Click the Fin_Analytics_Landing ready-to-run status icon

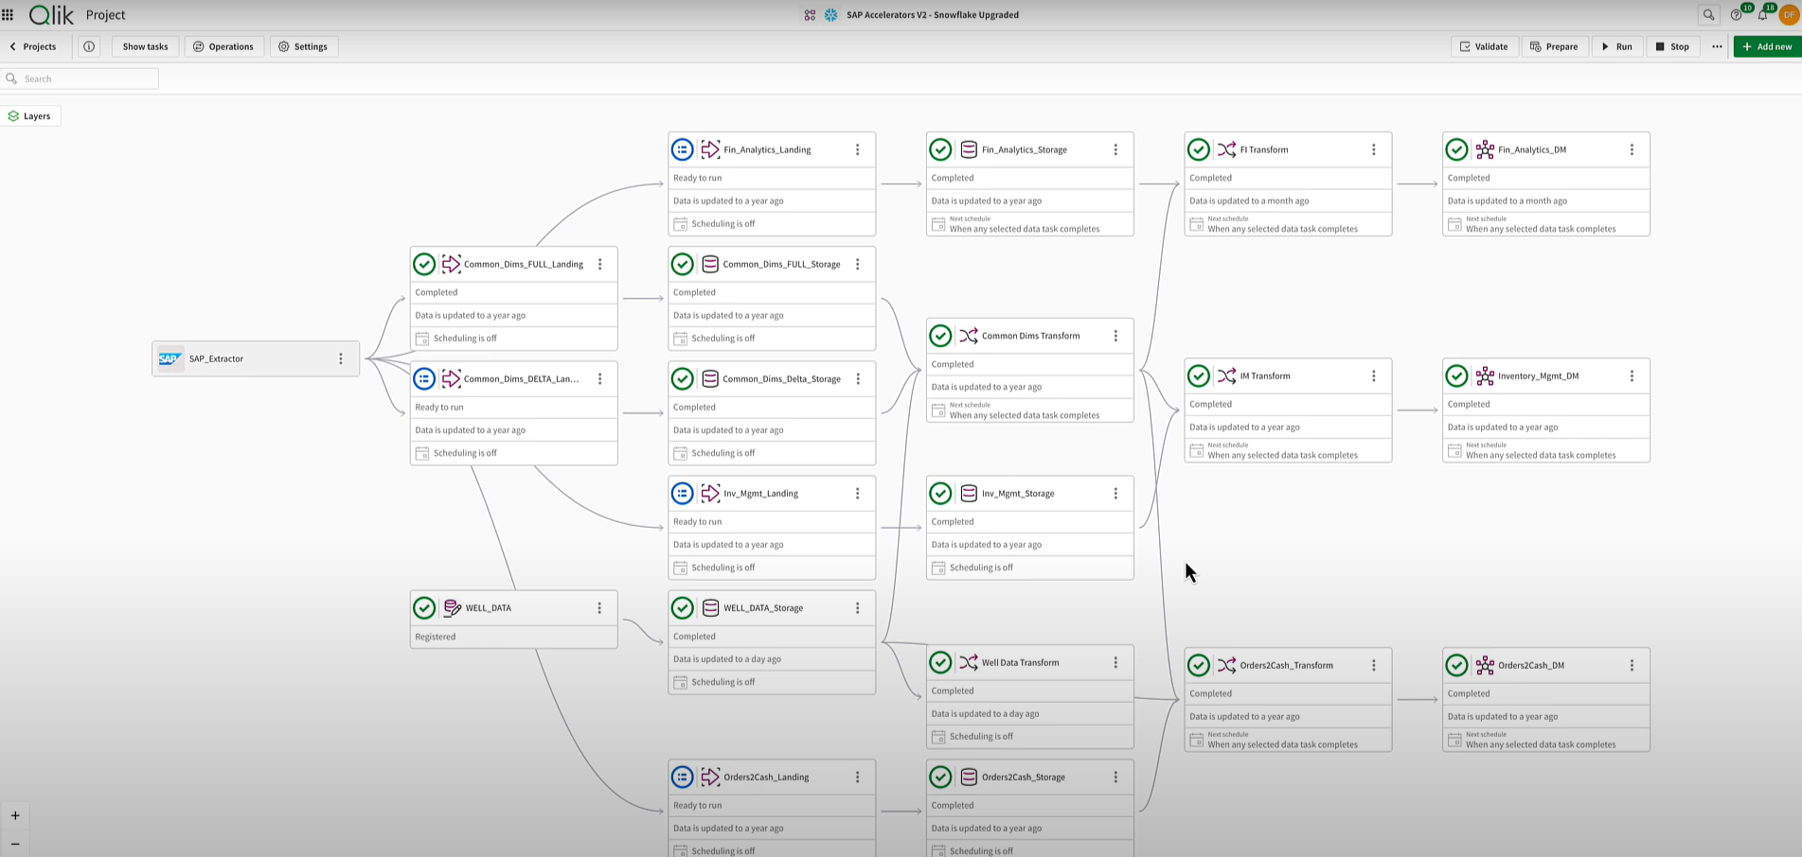point(682,150)
